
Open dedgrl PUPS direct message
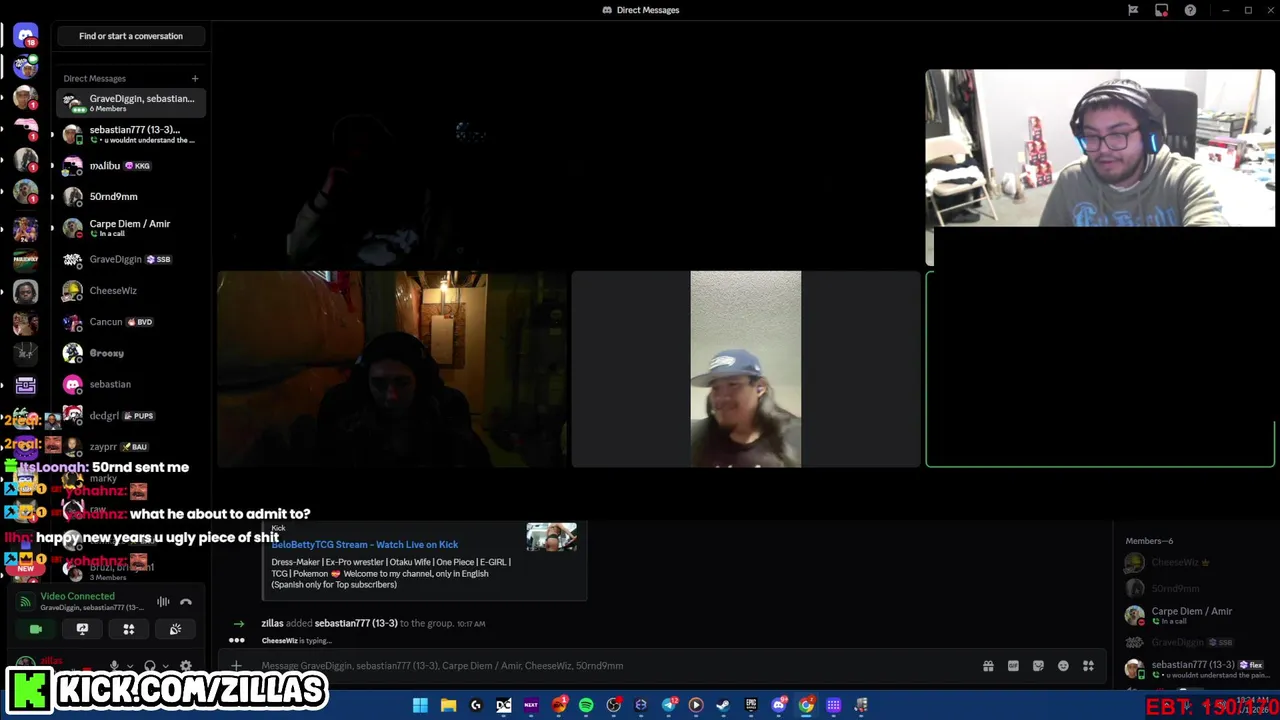coord(131,415)
